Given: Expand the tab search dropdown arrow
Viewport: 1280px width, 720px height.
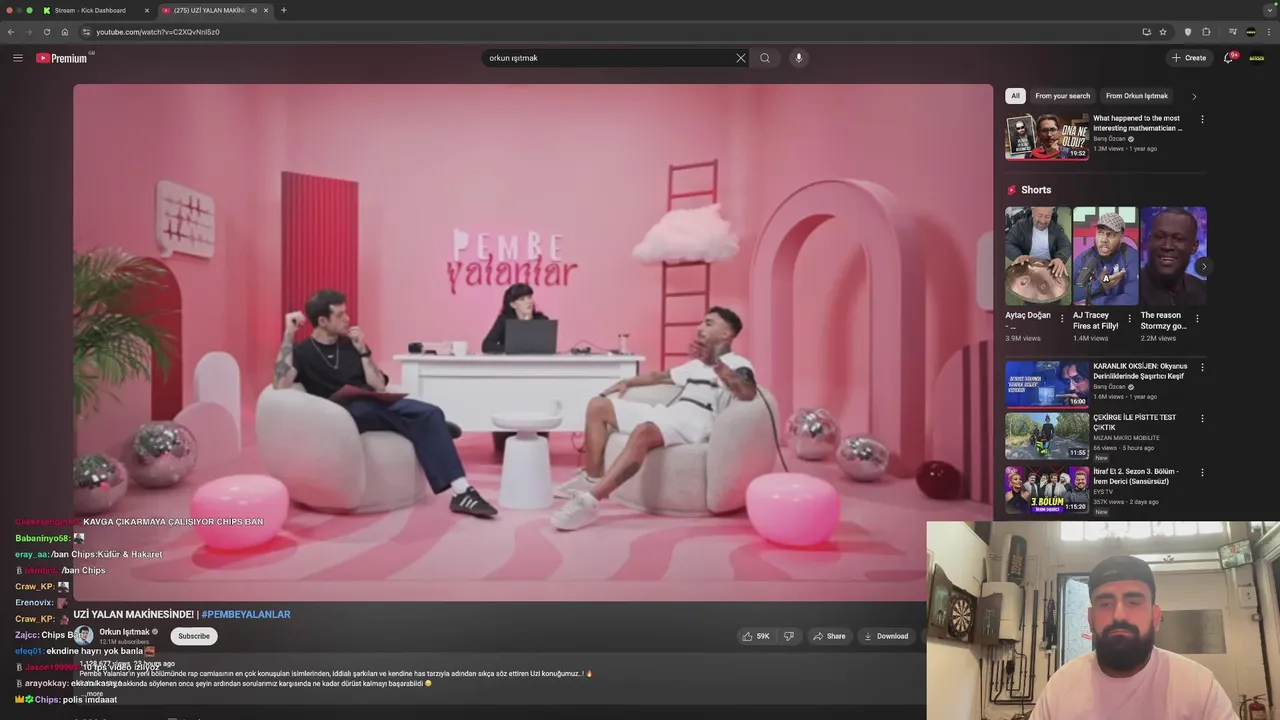Looking at the screenshot, I should pyautogui.click(x=1268, y=10).
